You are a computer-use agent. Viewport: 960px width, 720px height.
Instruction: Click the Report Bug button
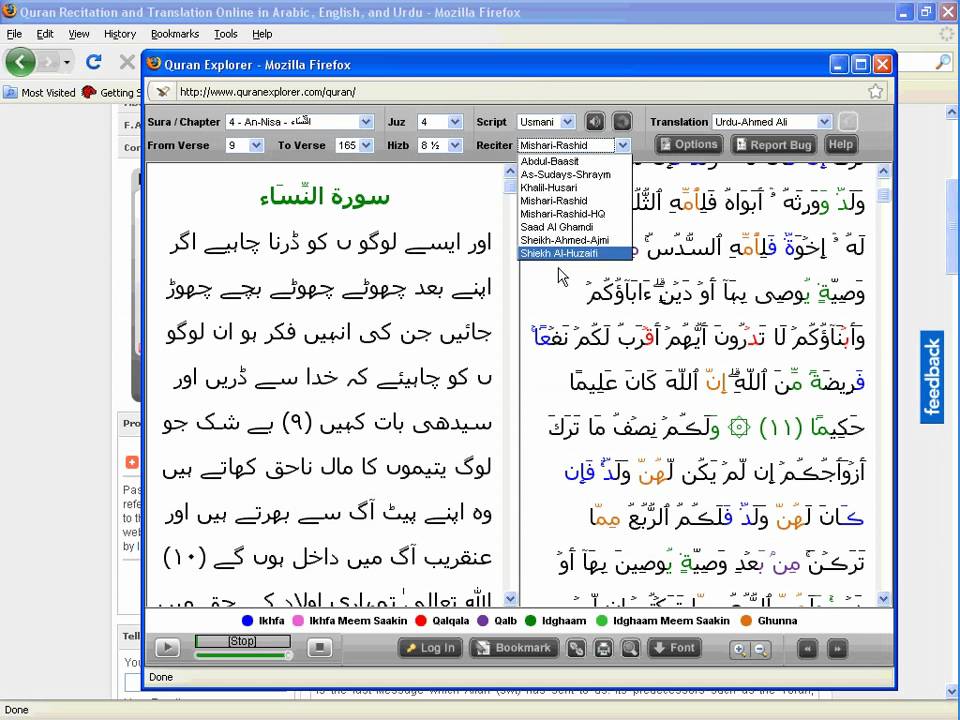(x=774, y=145)
